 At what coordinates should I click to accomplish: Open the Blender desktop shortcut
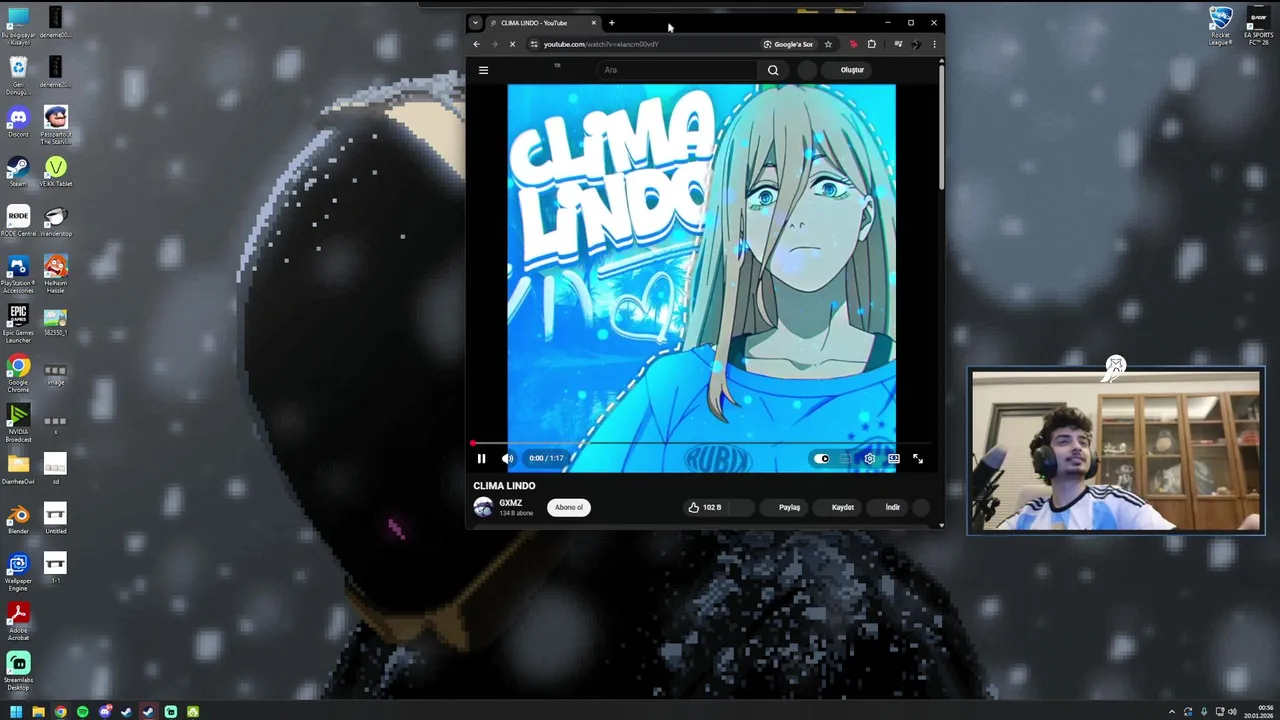(x=18, y=519)
